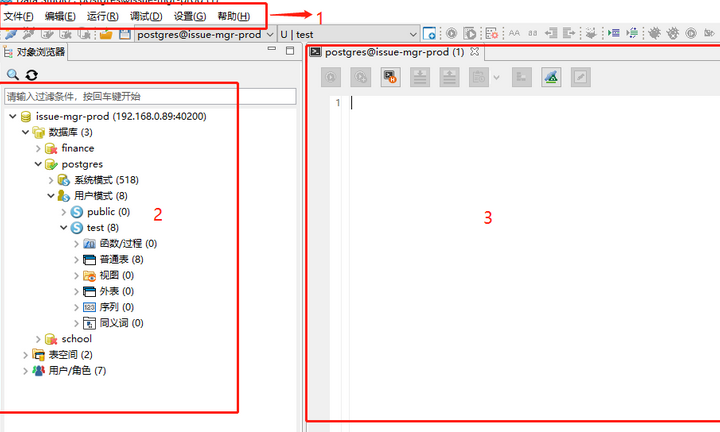Select 同义词 (0) in the tree
The width and height of the screenshot is (720, 432).
coord(122,323)
